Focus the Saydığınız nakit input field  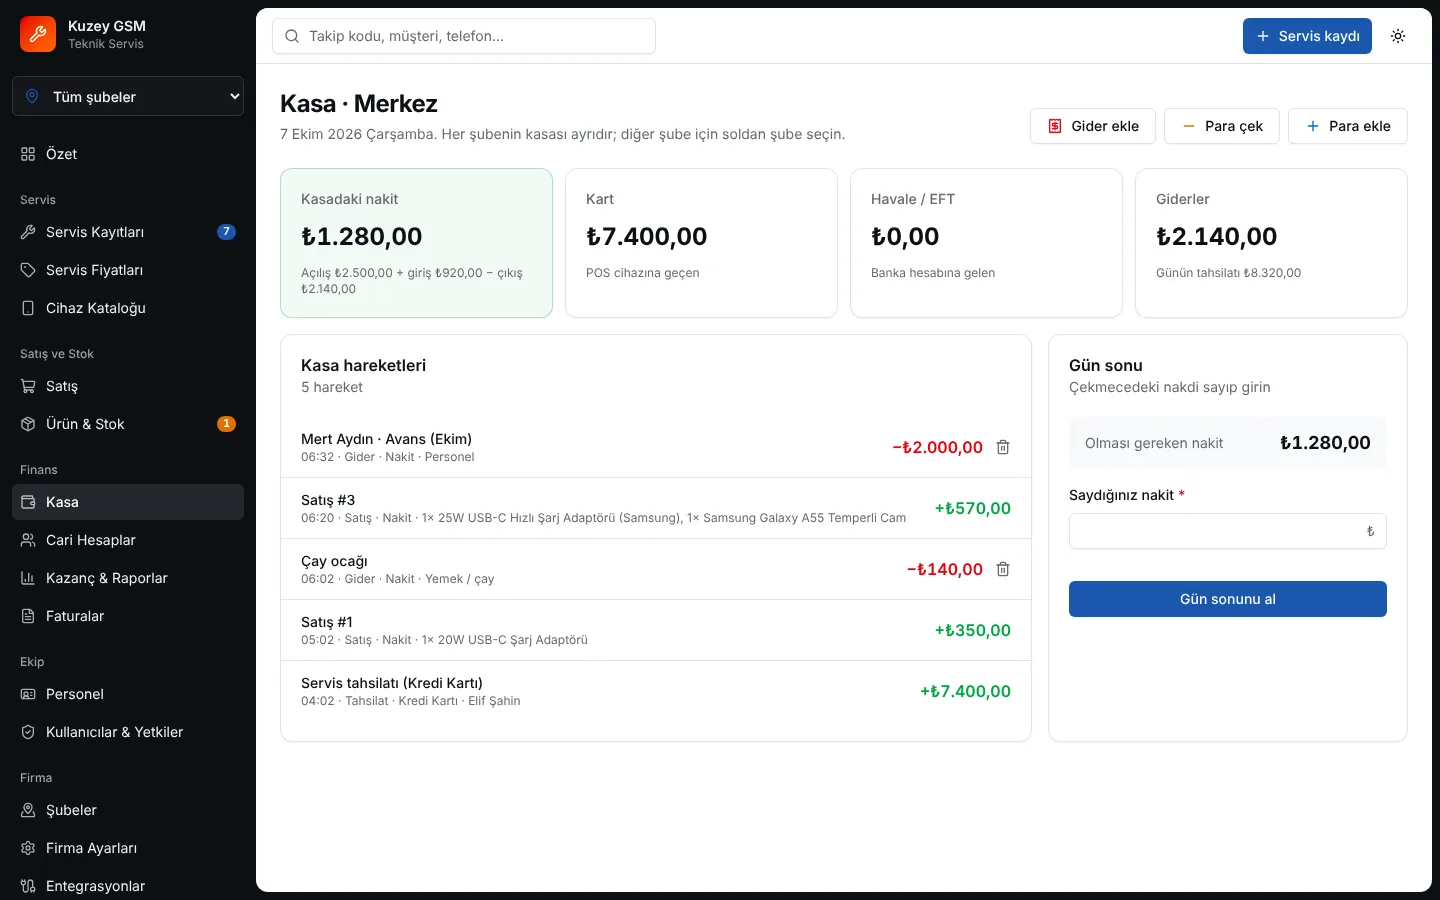click(x=1228, y=531)
